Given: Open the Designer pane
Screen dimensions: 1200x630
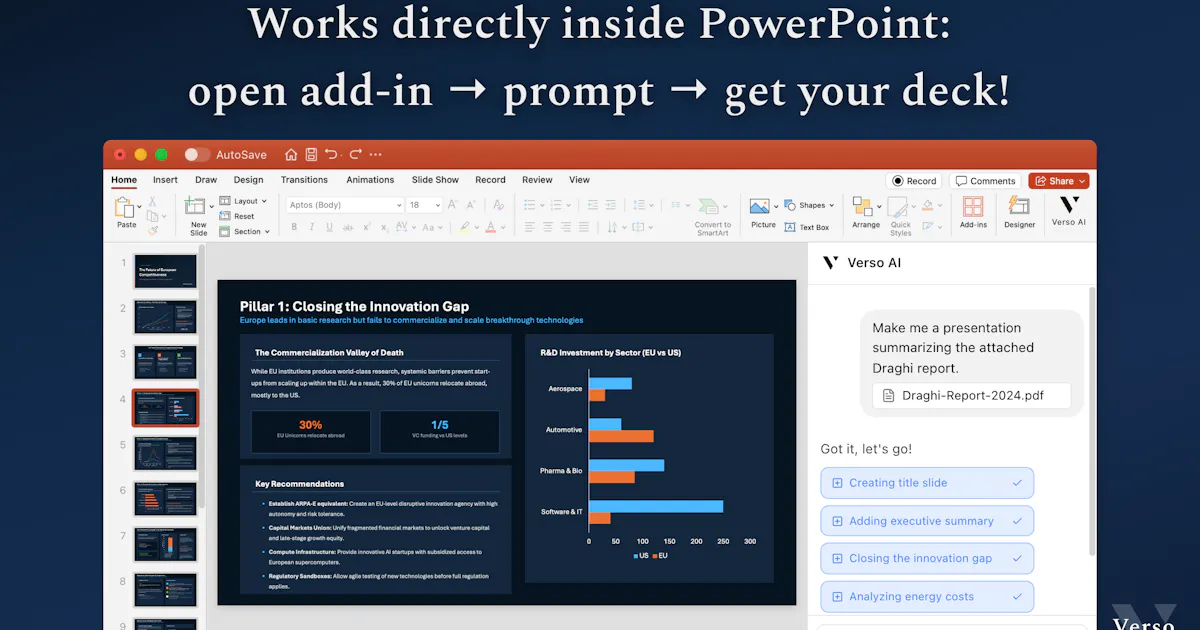Looking at the screenshot, I should point(1019,206).
